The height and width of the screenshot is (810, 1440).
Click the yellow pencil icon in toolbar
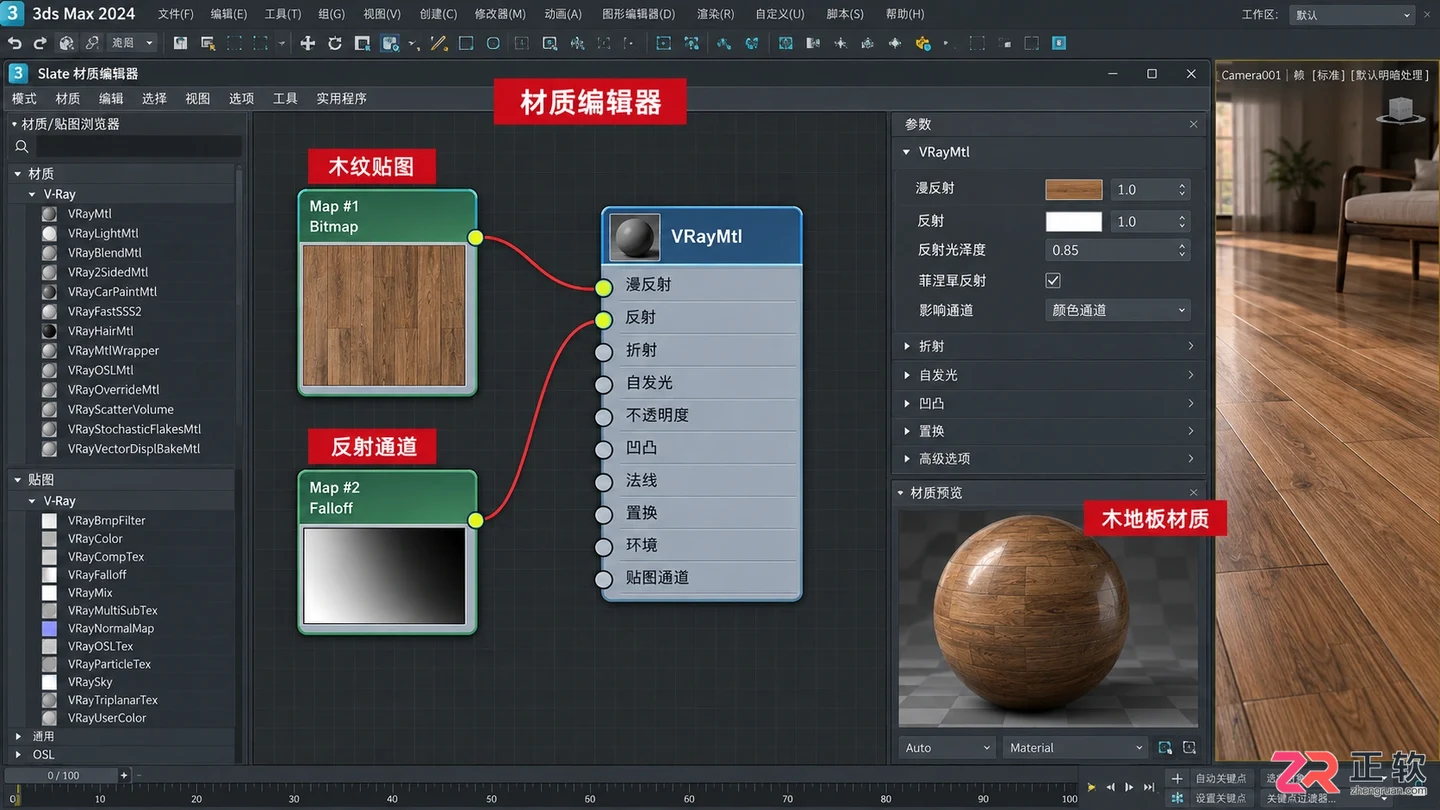pos(439,43)
